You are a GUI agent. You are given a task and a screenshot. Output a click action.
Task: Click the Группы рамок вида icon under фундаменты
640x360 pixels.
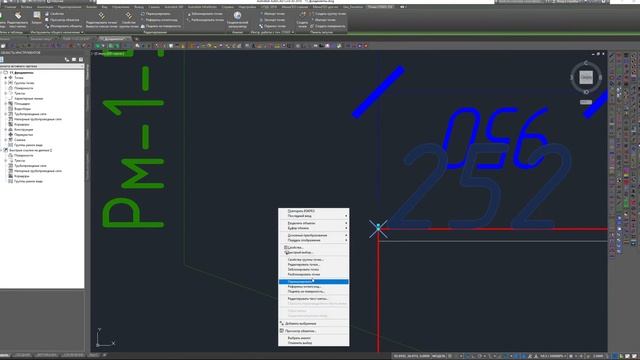(x=11, y=145)
